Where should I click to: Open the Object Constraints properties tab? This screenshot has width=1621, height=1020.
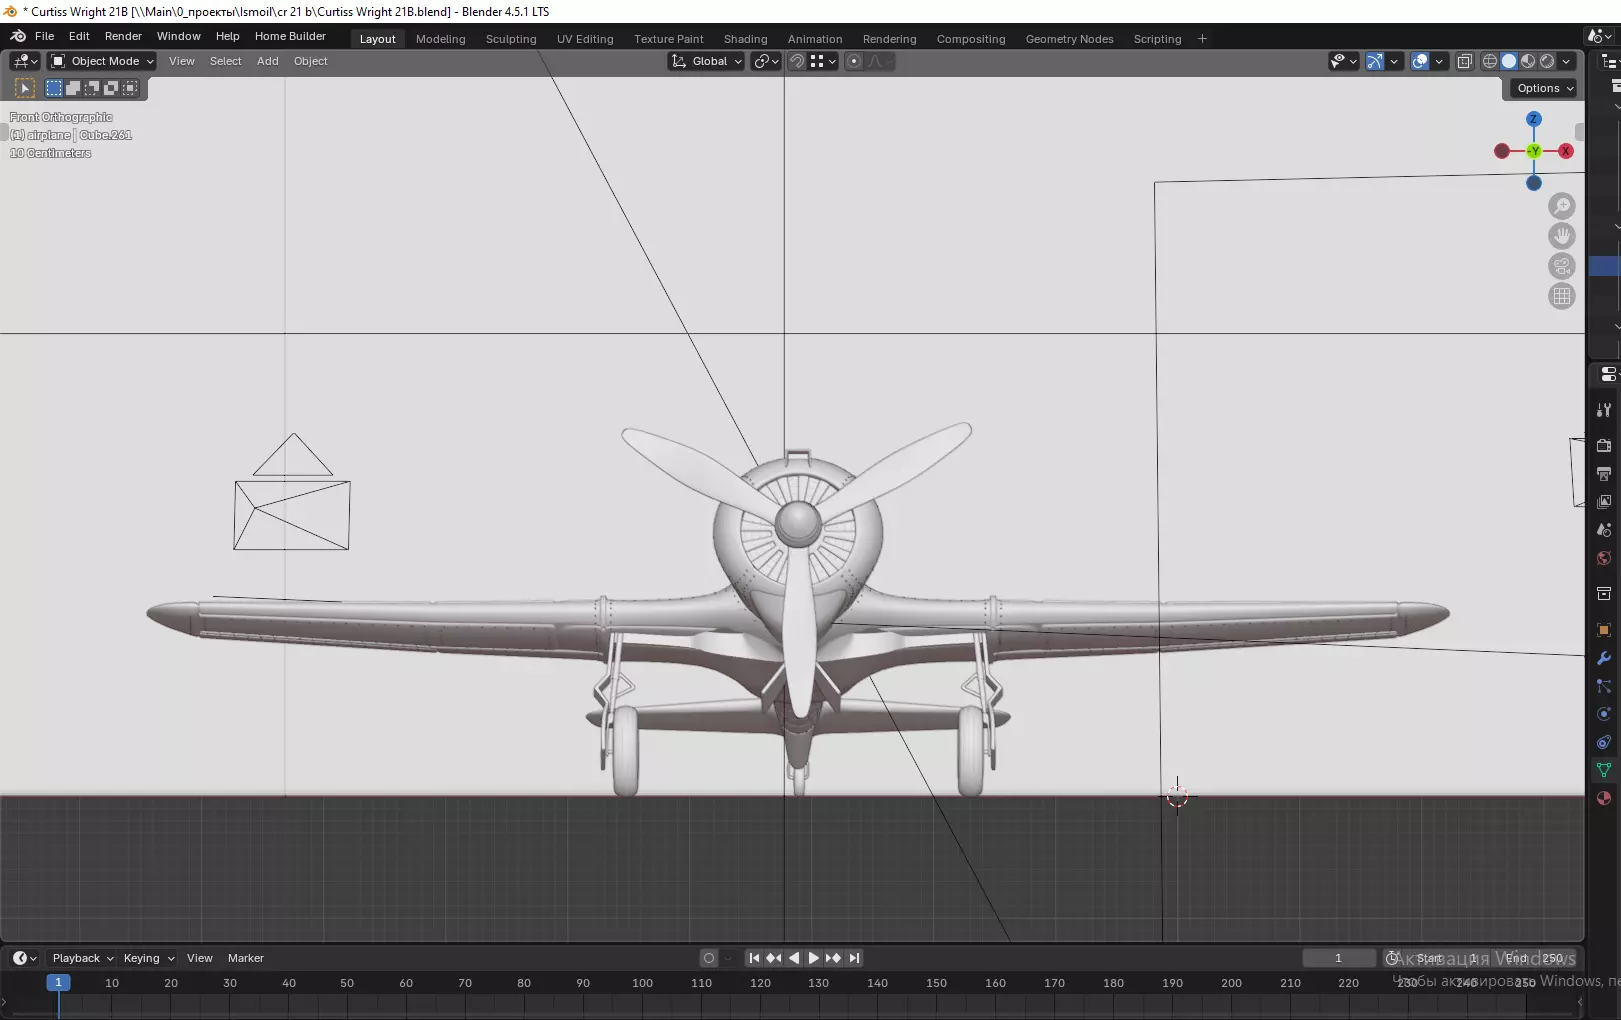click(1604, 742)
